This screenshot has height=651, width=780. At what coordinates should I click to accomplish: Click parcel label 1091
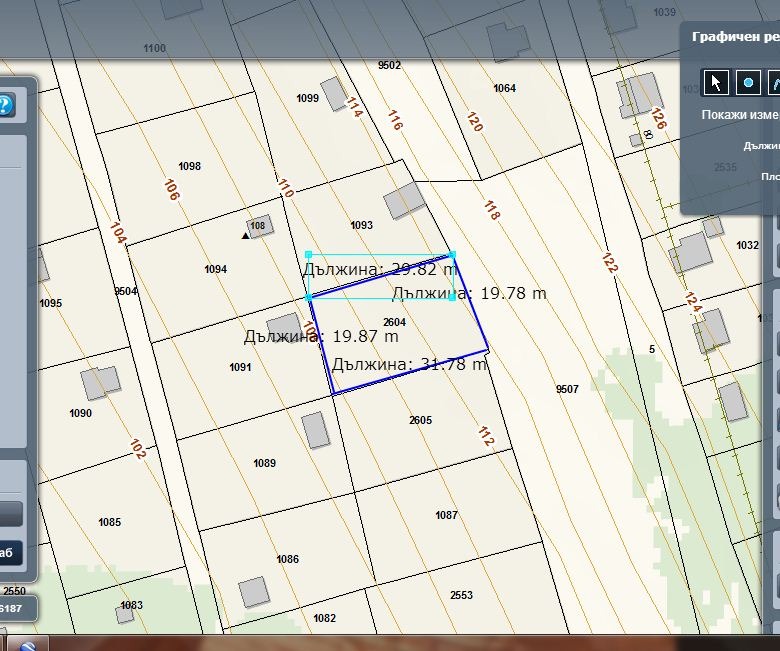[x=240, y=368]
